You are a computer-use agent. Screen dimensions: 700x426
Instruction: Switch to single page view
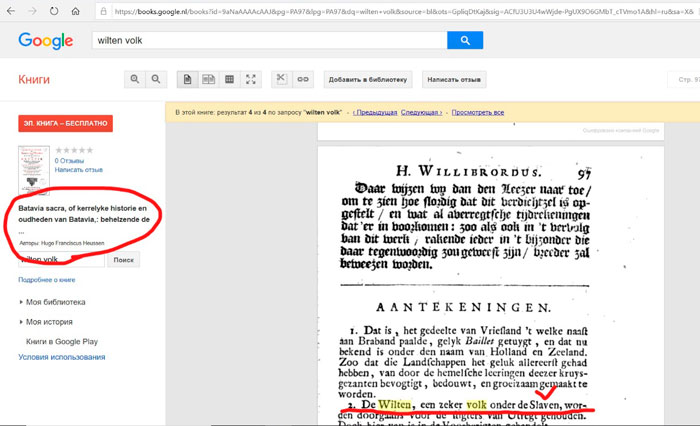pos(187,79)
